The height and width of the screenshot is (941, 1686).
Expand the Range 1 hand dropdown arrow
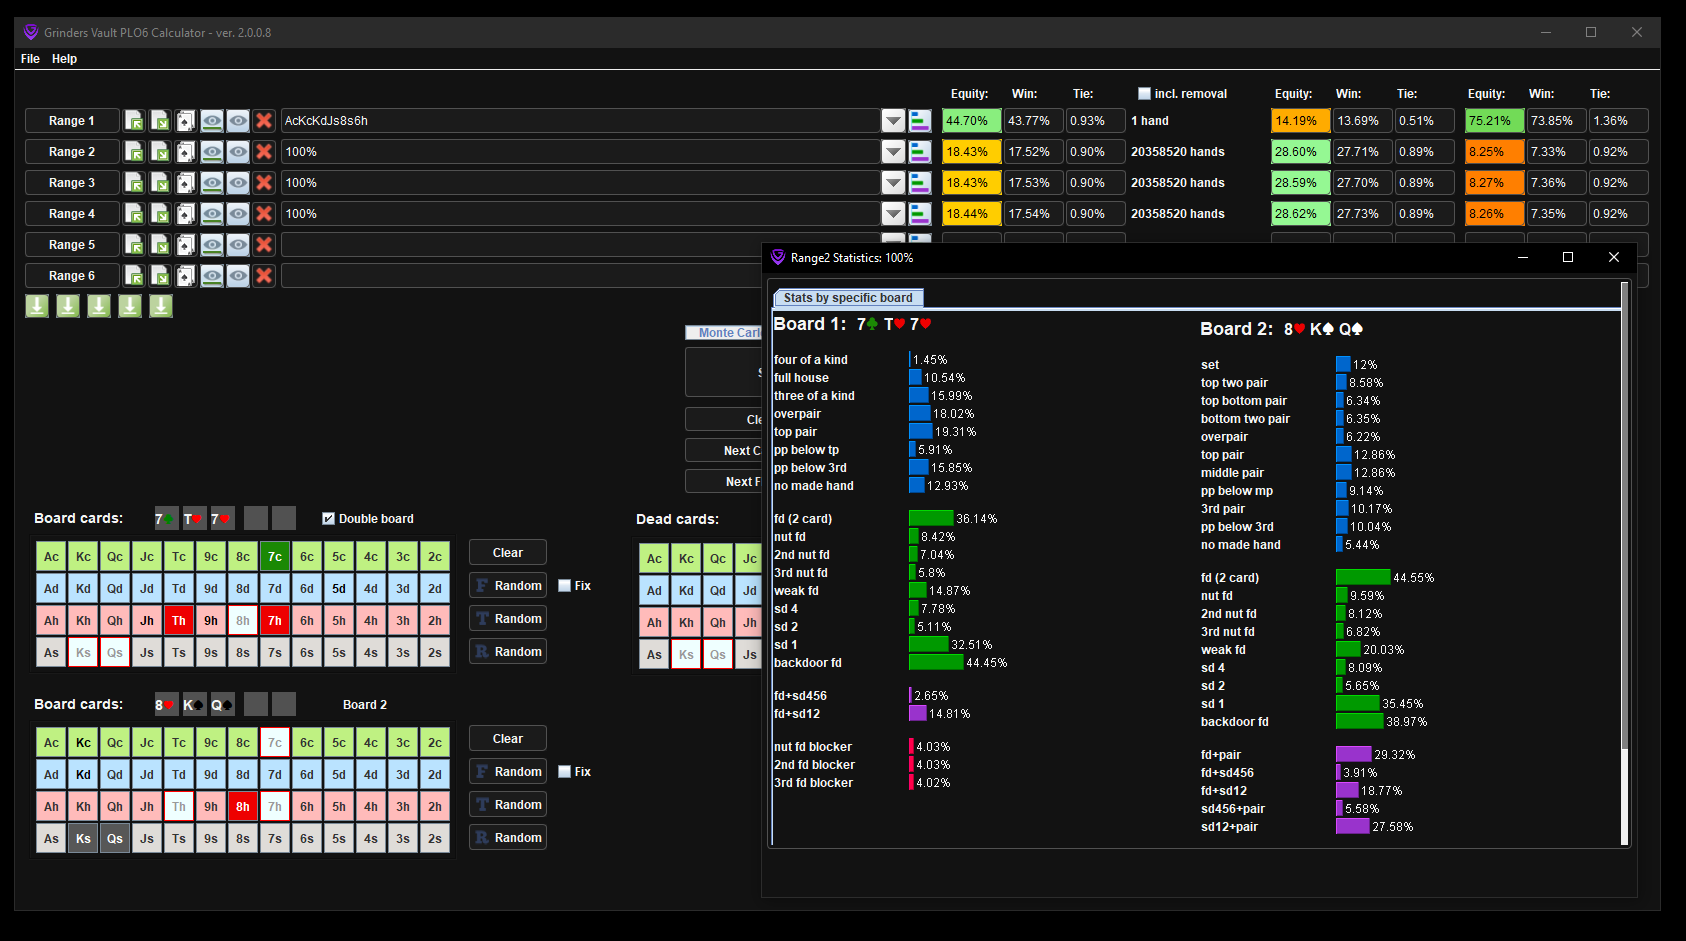point(893,121)
